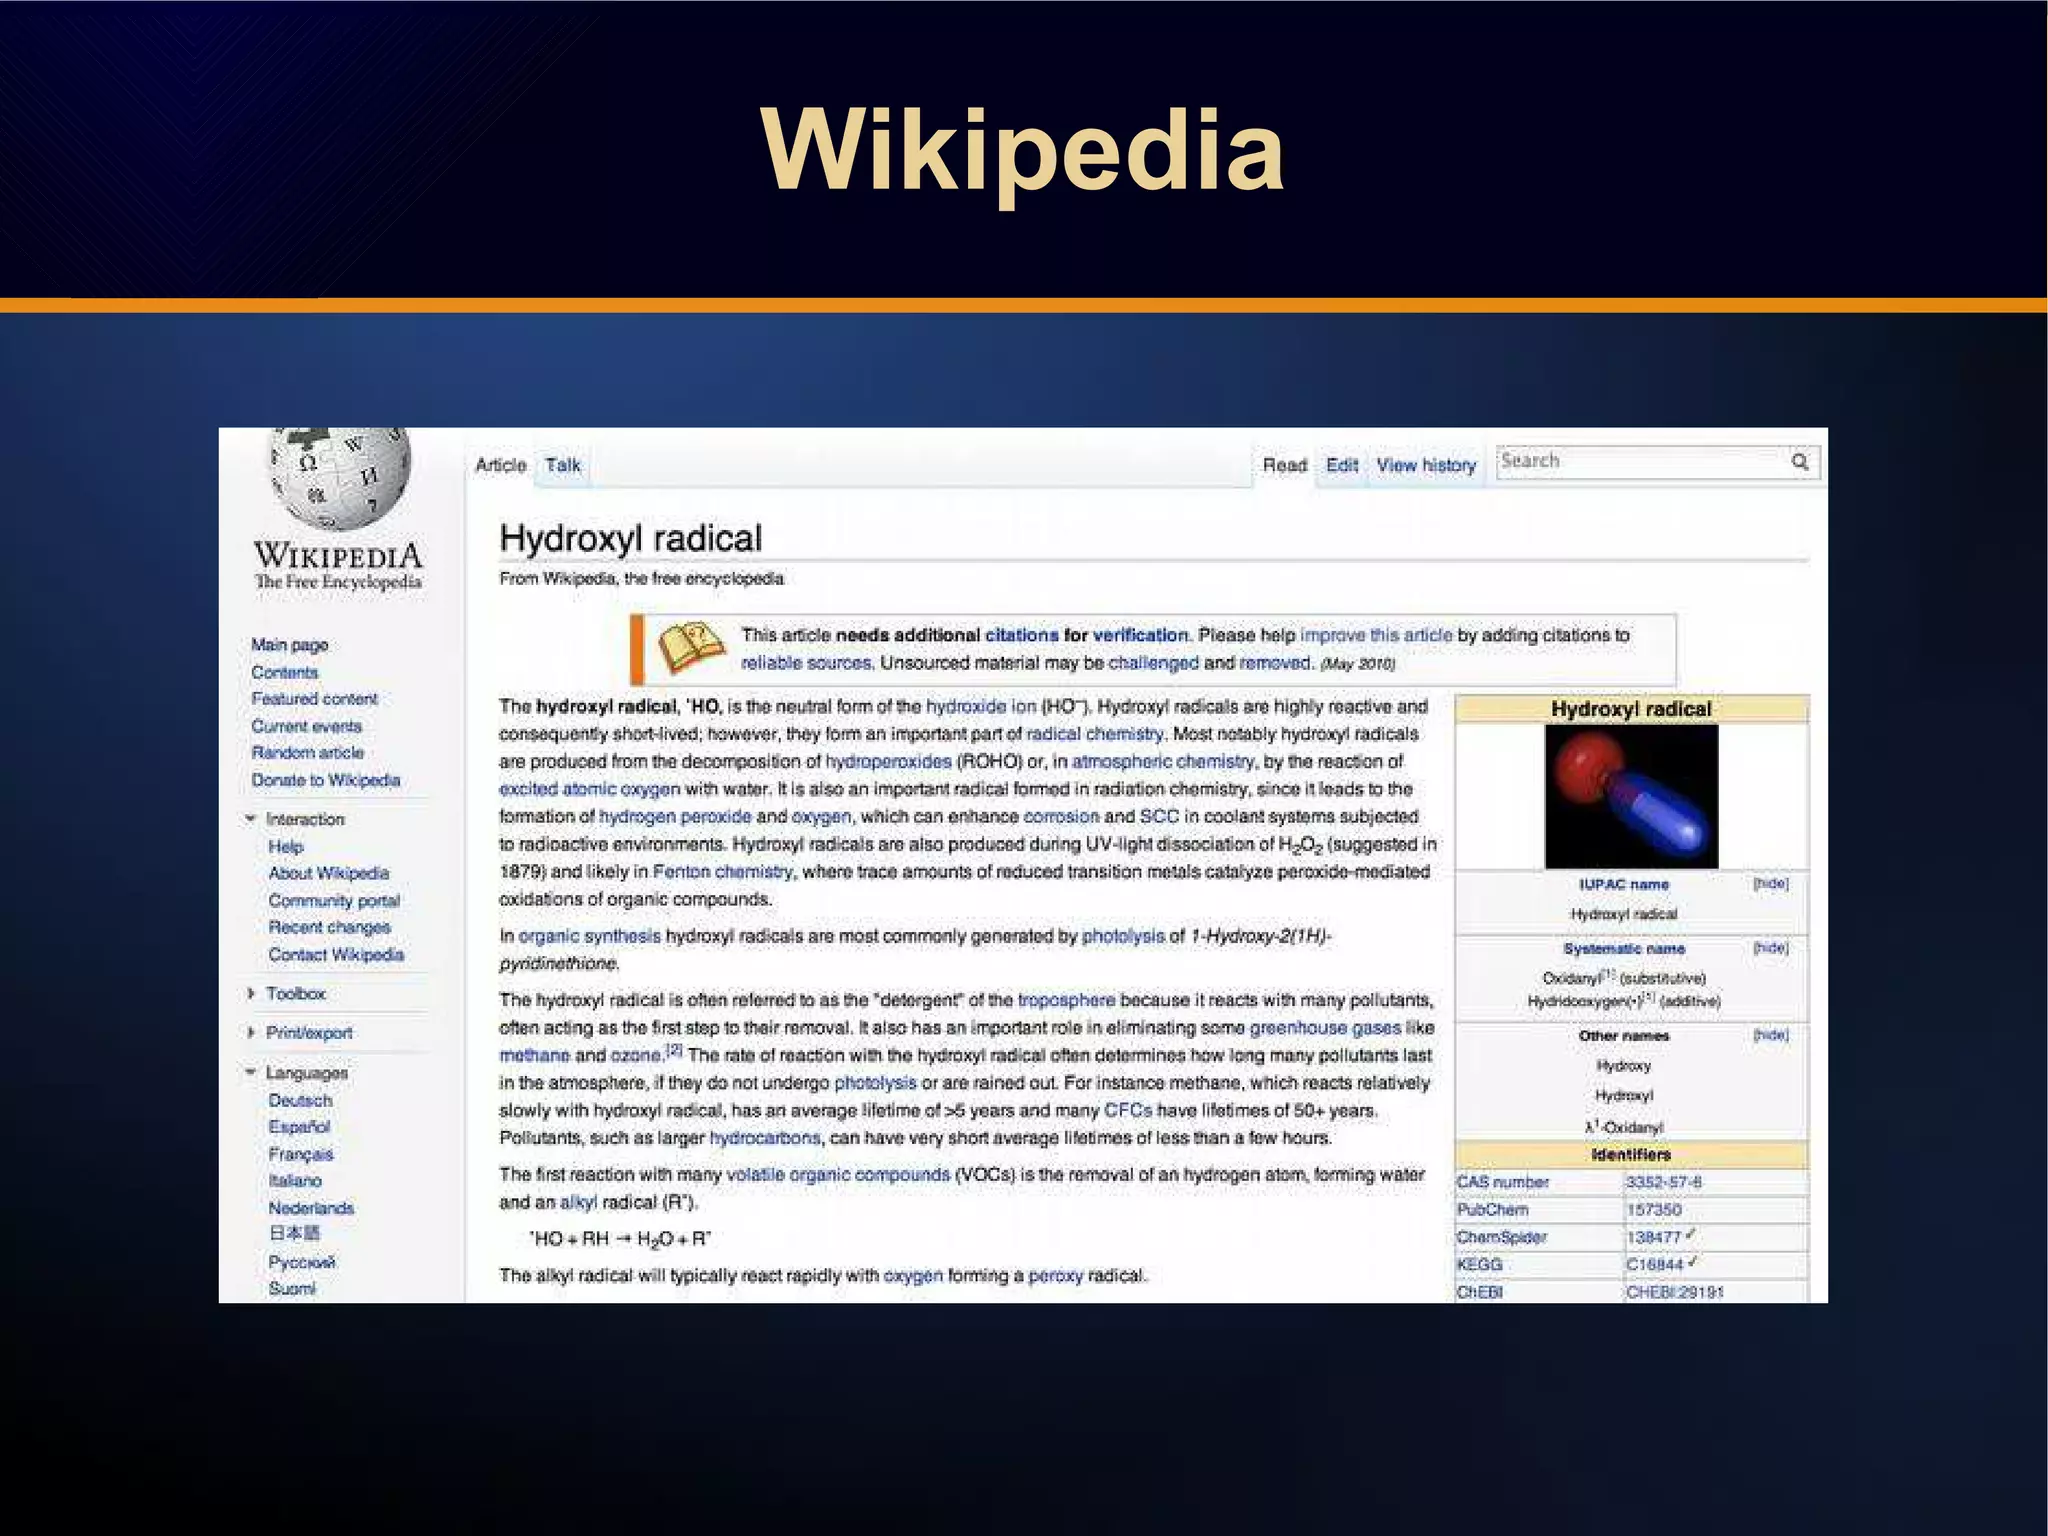Switch to the Article tab
Screen dimensions: 2048x1536
coord(501,465)
